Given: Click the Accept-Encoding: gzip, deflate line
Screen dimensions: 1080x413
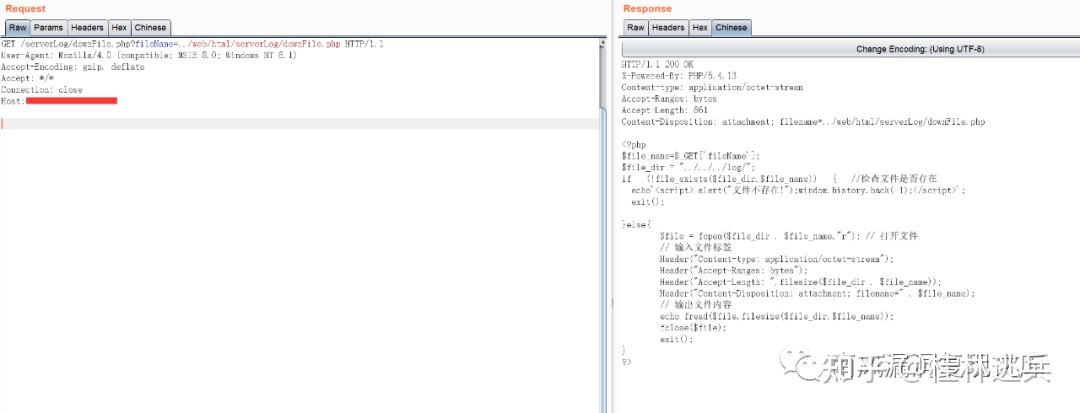Looking at the screenshot, I should pyautogui.click(x=73, y=67).
